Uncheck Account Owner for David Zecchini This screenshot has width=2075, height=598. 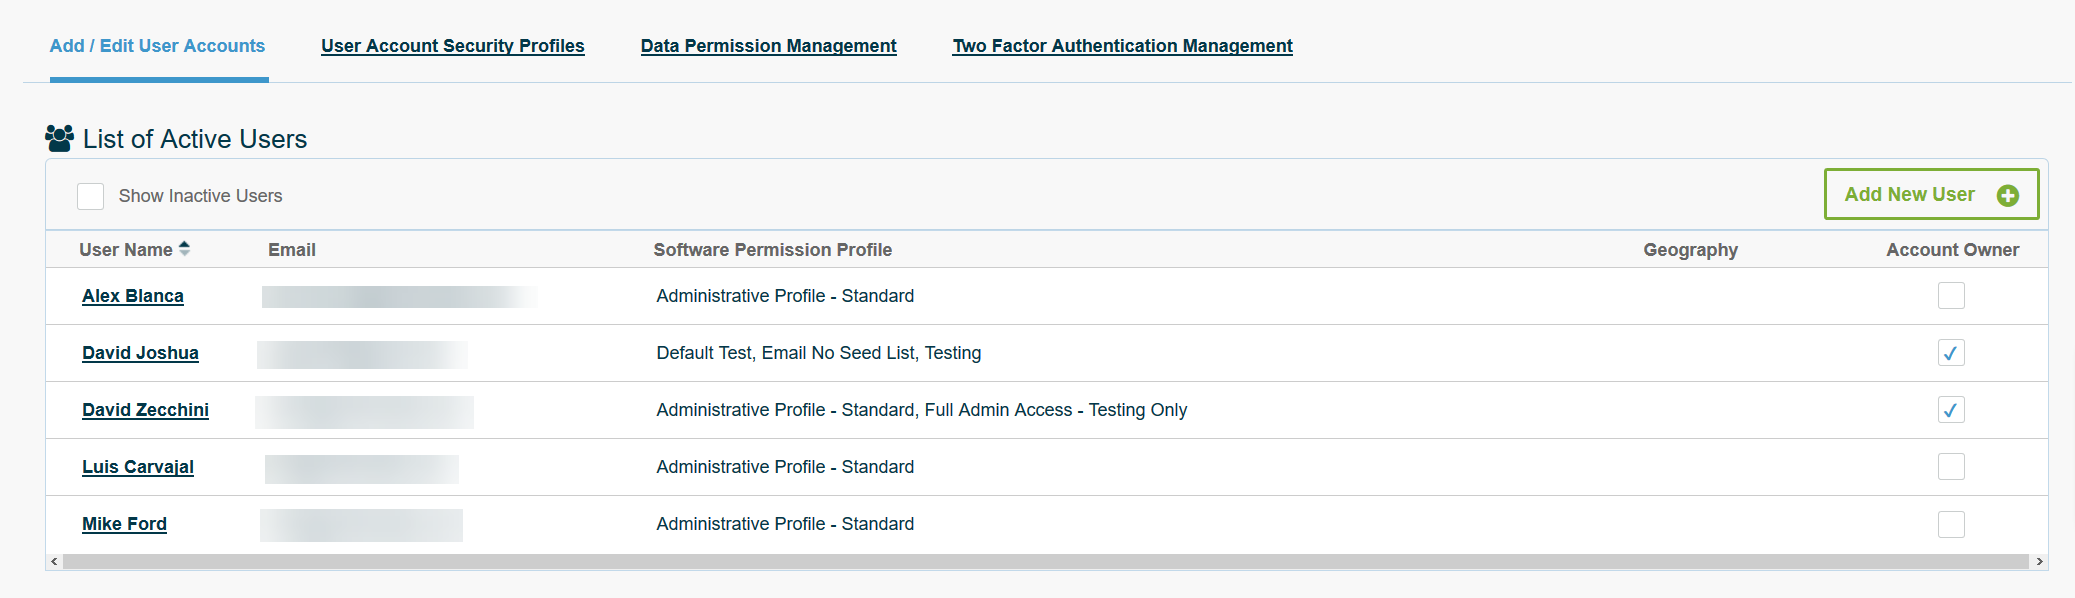tap(1950, 410)
